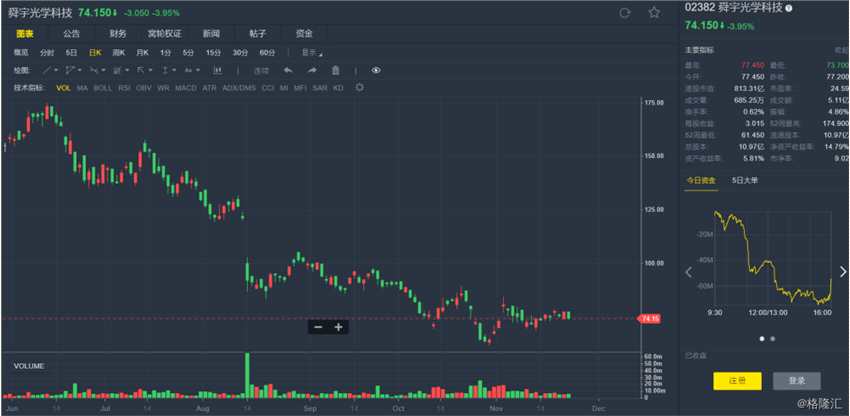The width and height of the screenshot is (850, 416).
Task: Switch chart to 分时 view
Action: (x=47, y=53)
